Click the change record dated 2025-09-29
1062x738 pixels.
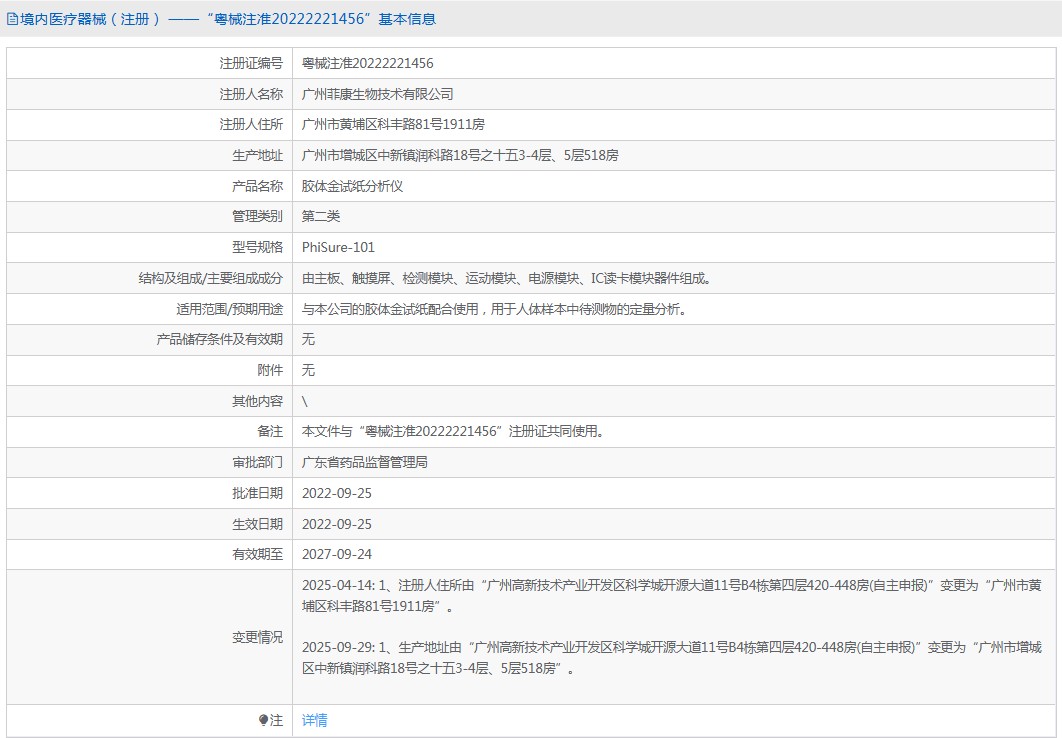click(x=671, y=658)
